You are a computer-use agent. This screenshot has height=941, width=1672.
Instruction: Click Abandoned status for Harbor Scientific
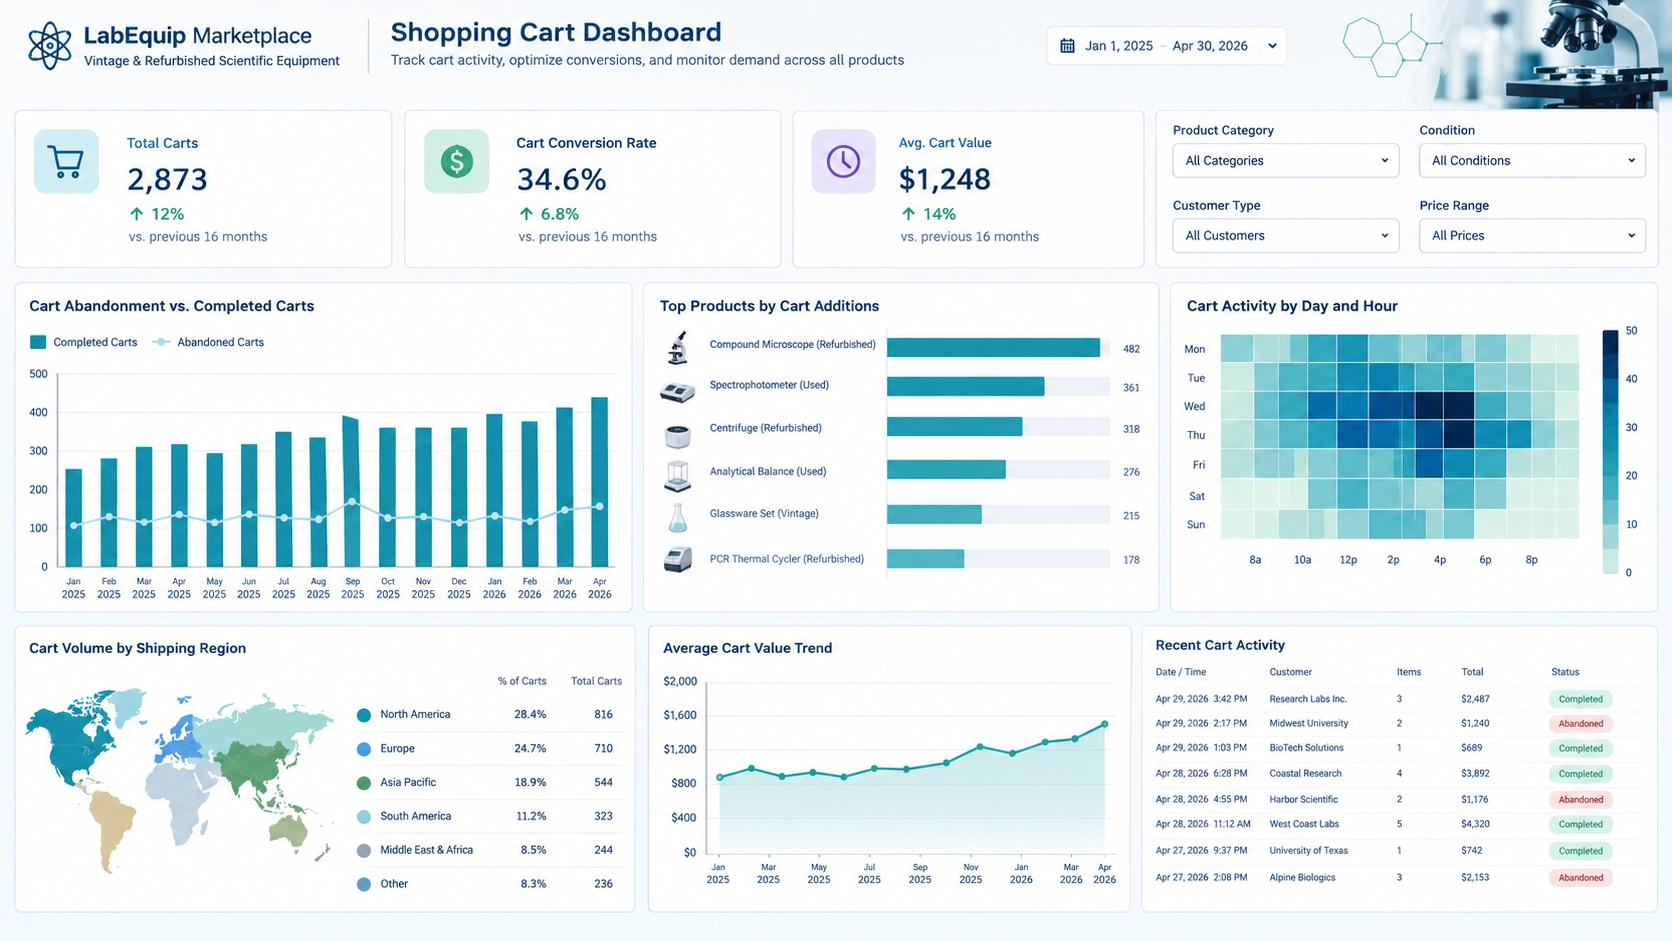(1580, 799)
